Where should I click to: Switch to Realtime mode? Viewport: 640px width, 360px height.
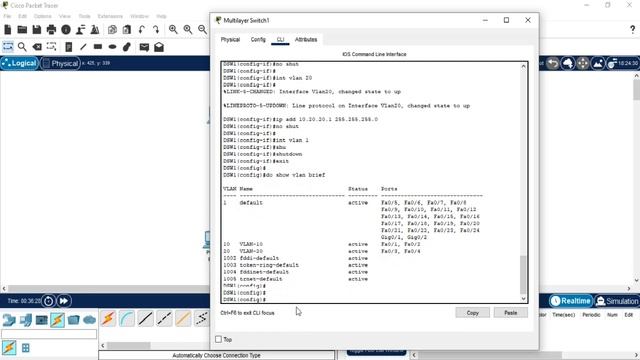coord(571,301)
